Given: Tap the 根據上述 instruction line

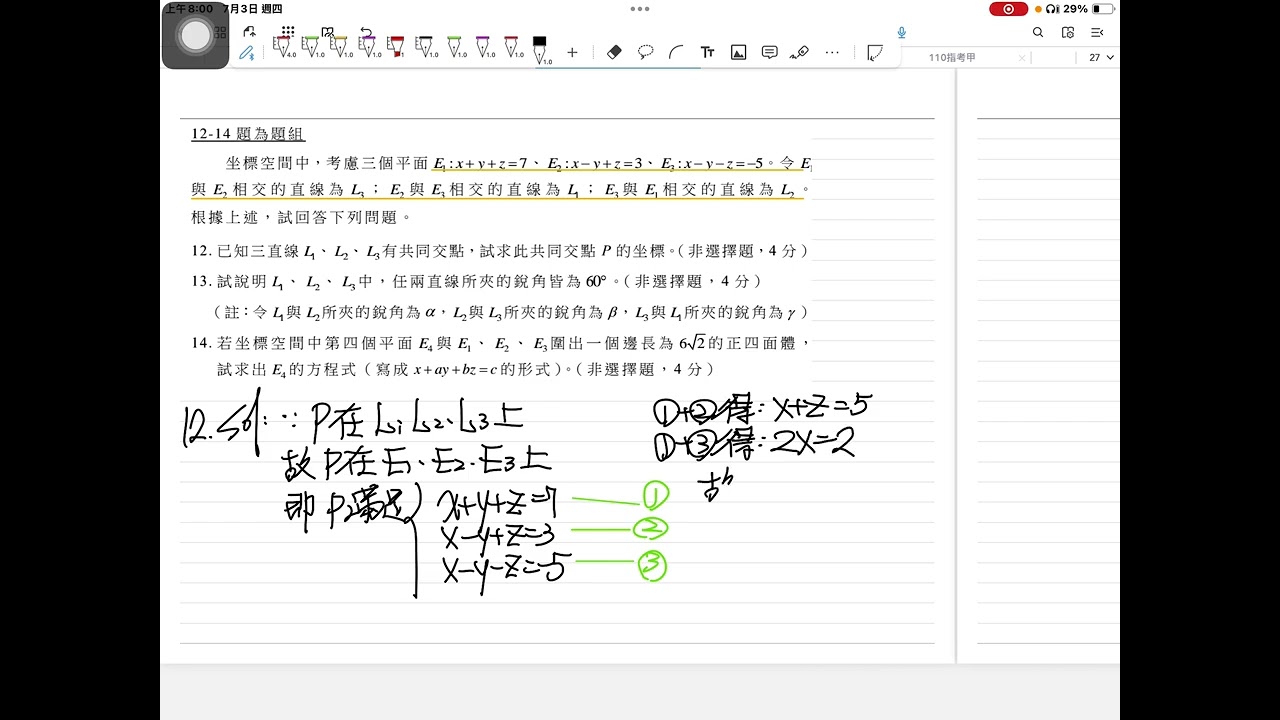Looking at the screenshot, I should click(301, 217).
